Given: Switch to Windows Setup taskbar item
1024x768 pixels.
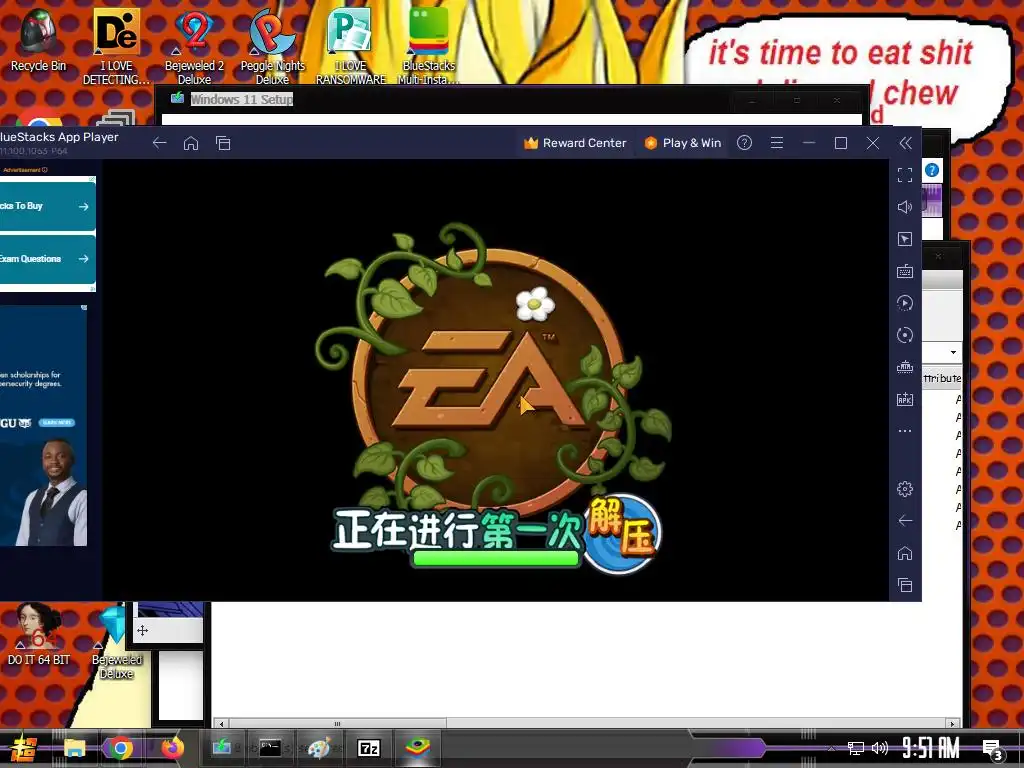Looking at the screenshot, I should (222, 748).
